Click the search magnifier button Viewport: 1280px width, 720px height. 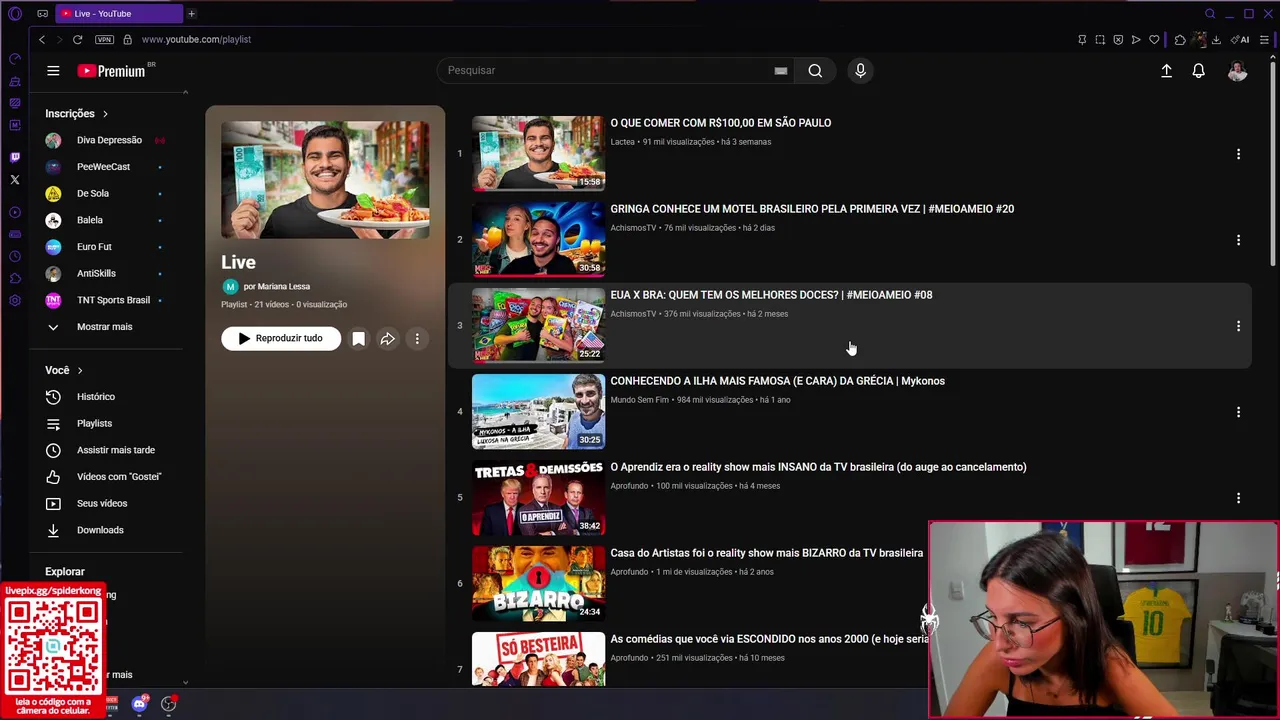point(815,71)
